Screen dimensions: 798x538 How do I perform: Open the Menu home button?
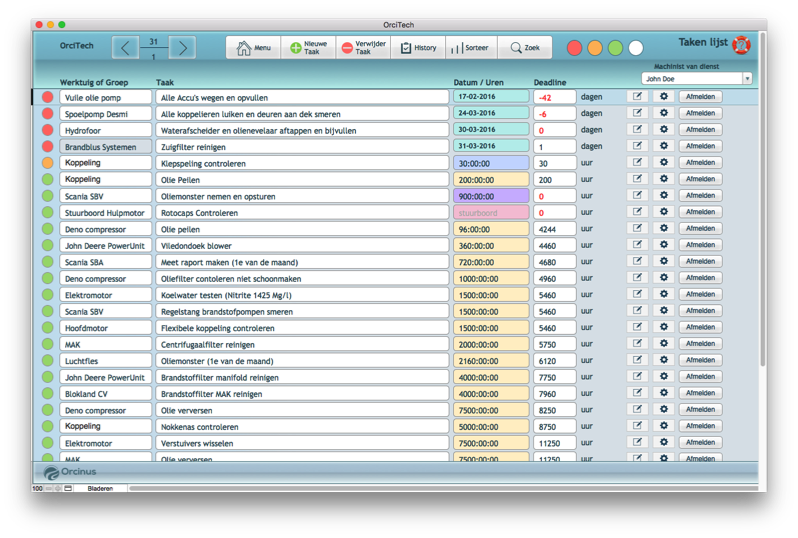click(253, 48)
